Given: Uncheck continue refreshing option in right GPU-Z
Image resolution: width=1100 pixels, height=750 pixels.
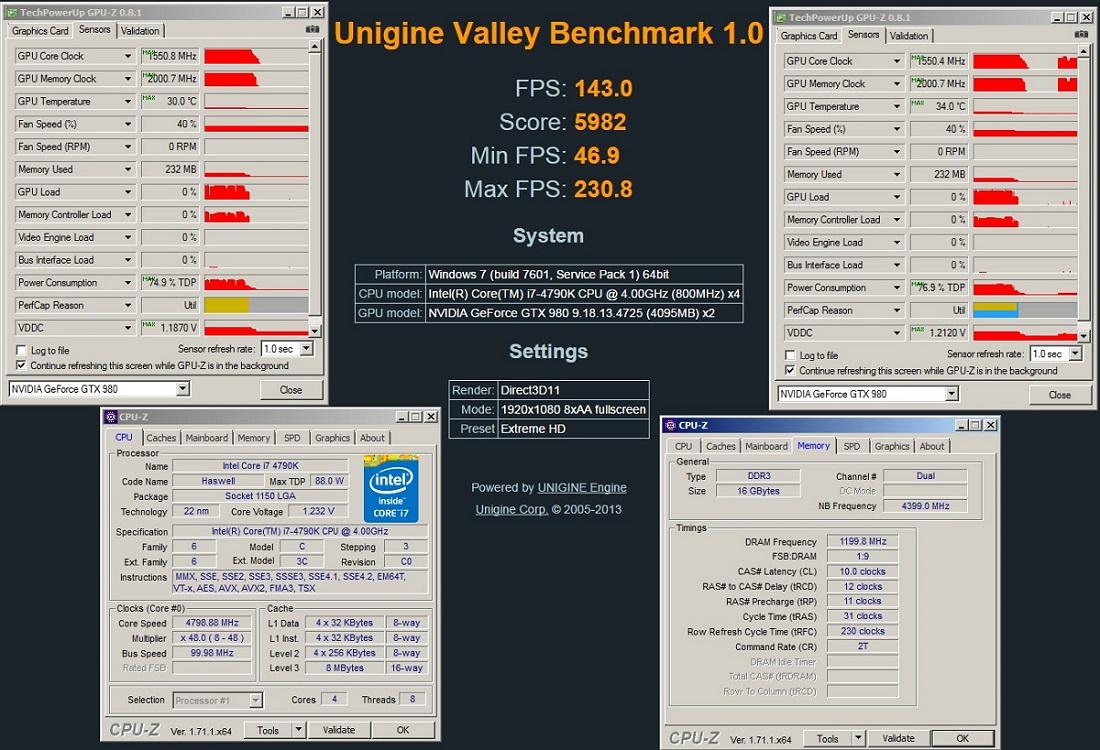Looking at the screenshot, I should [790, 370].
